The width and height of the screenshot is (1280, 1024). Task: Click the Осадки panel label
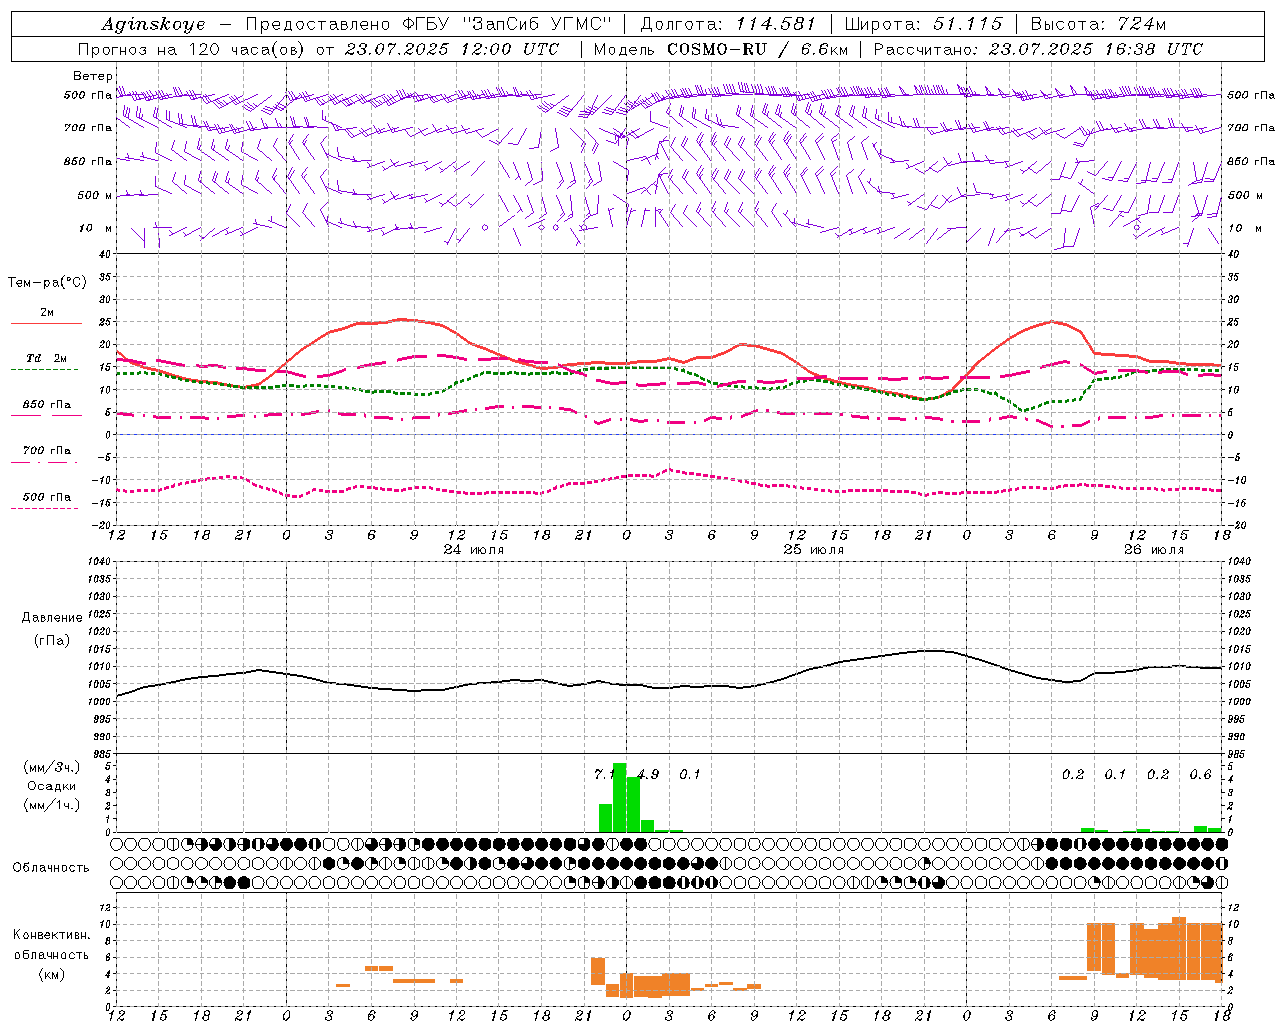51,786
